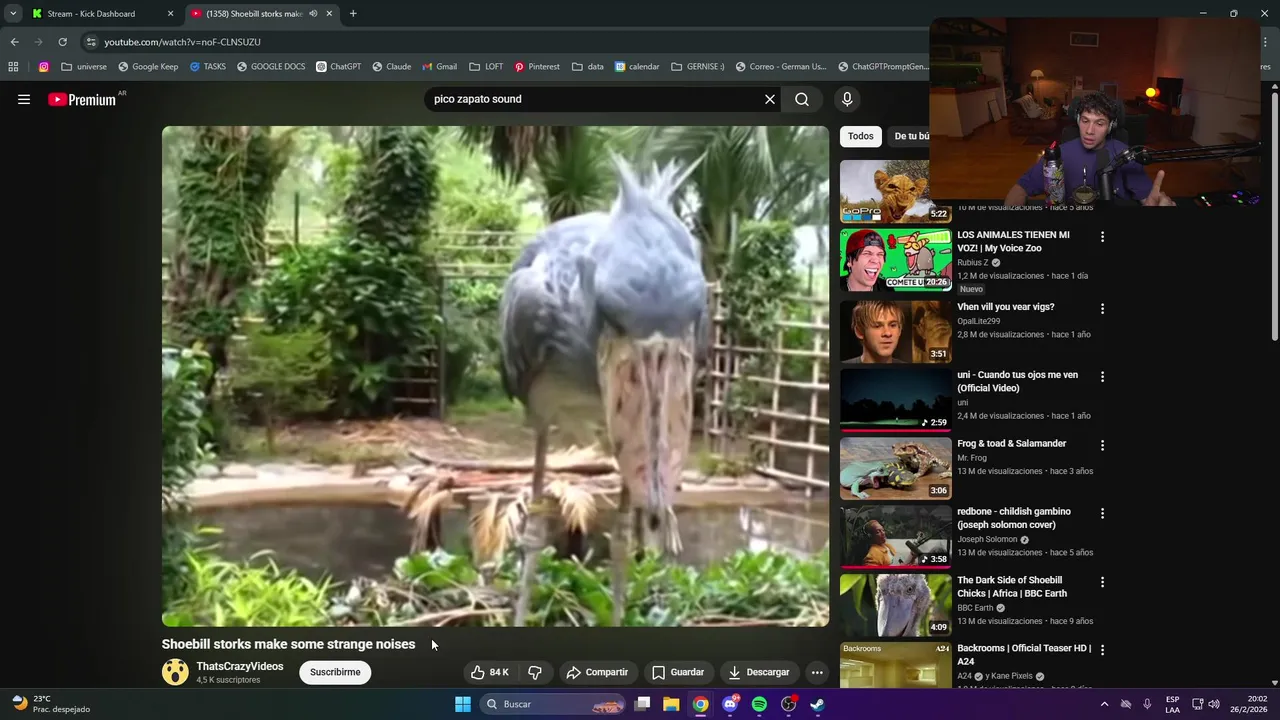1280x720 pixels.
Task: Select the Todos filter chip
Action: [860, 136]
